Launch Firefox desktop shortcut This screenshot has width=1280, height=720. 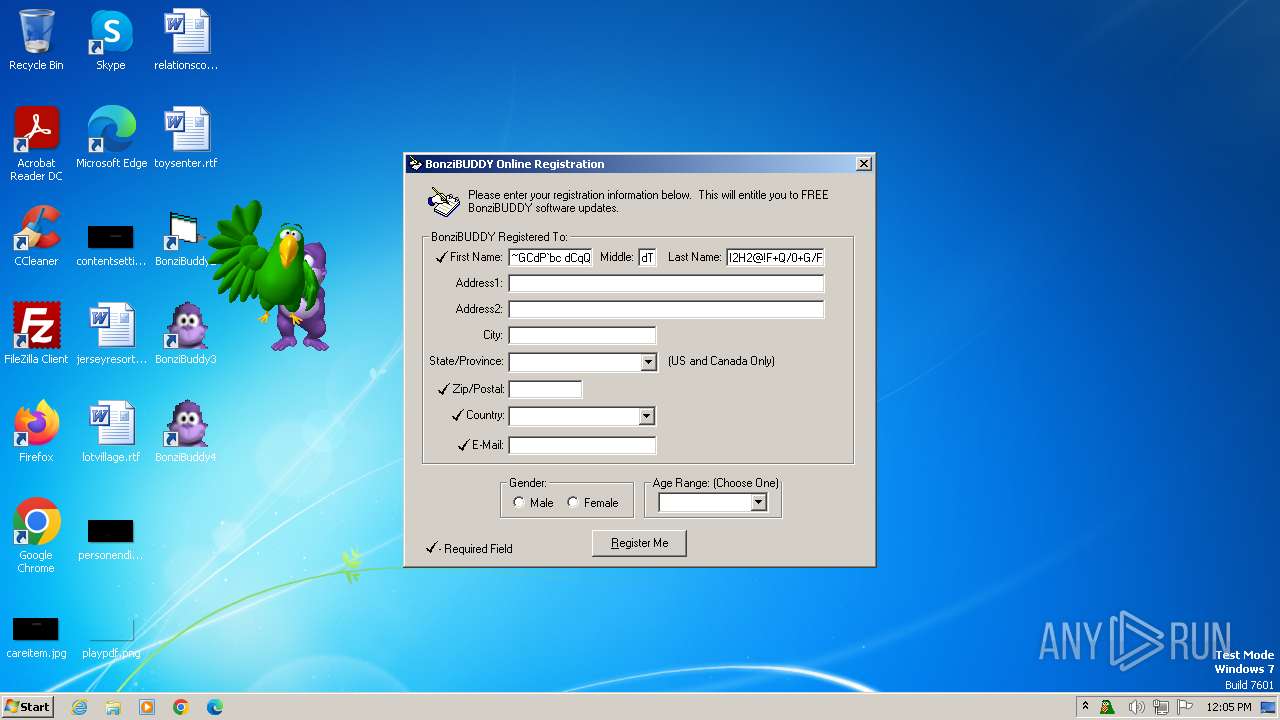[x=36, y=431]
